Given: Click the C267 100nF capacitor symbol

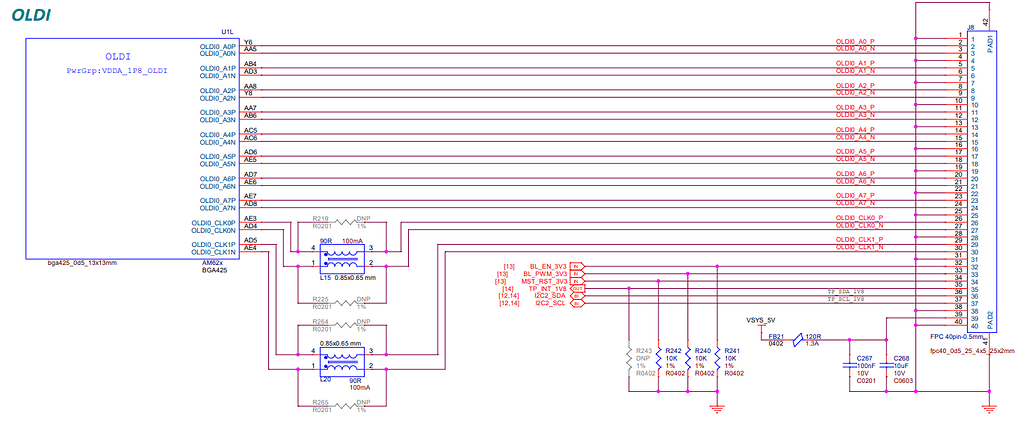Looking at the screenshot, I should (x=849, y=364).
